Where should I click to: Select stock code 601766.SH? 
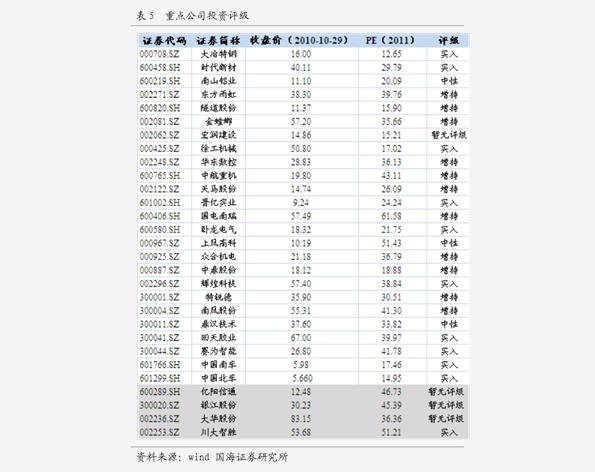(x=160, y=365)
